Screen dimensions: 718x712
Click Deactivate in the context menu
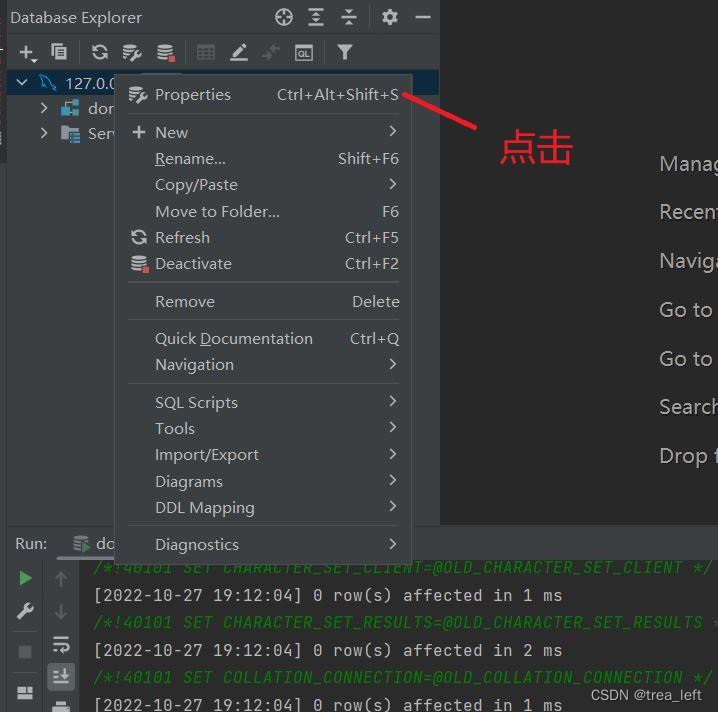click(263, 264)
